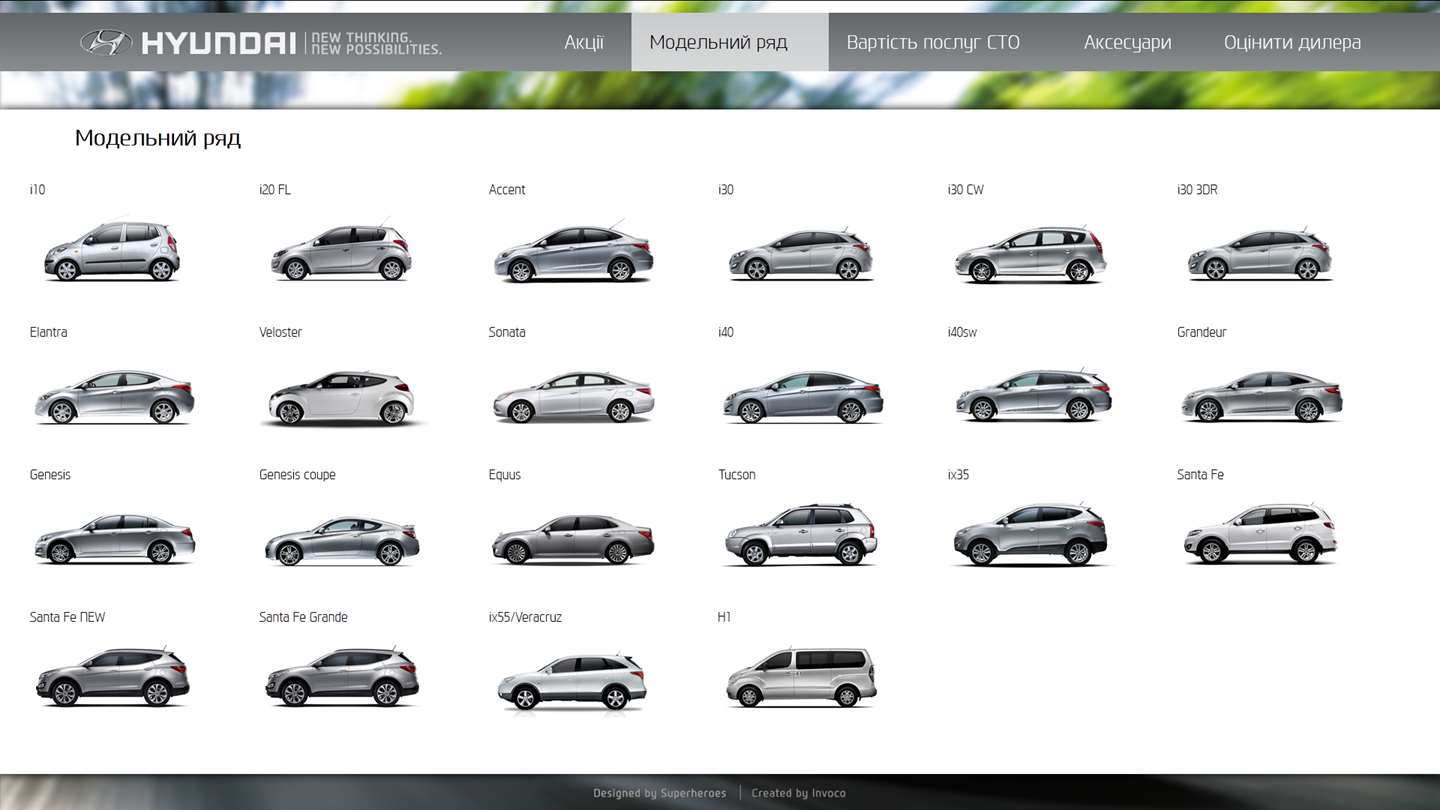Click the i10 model name label
1440x810 pixels.
37,190
